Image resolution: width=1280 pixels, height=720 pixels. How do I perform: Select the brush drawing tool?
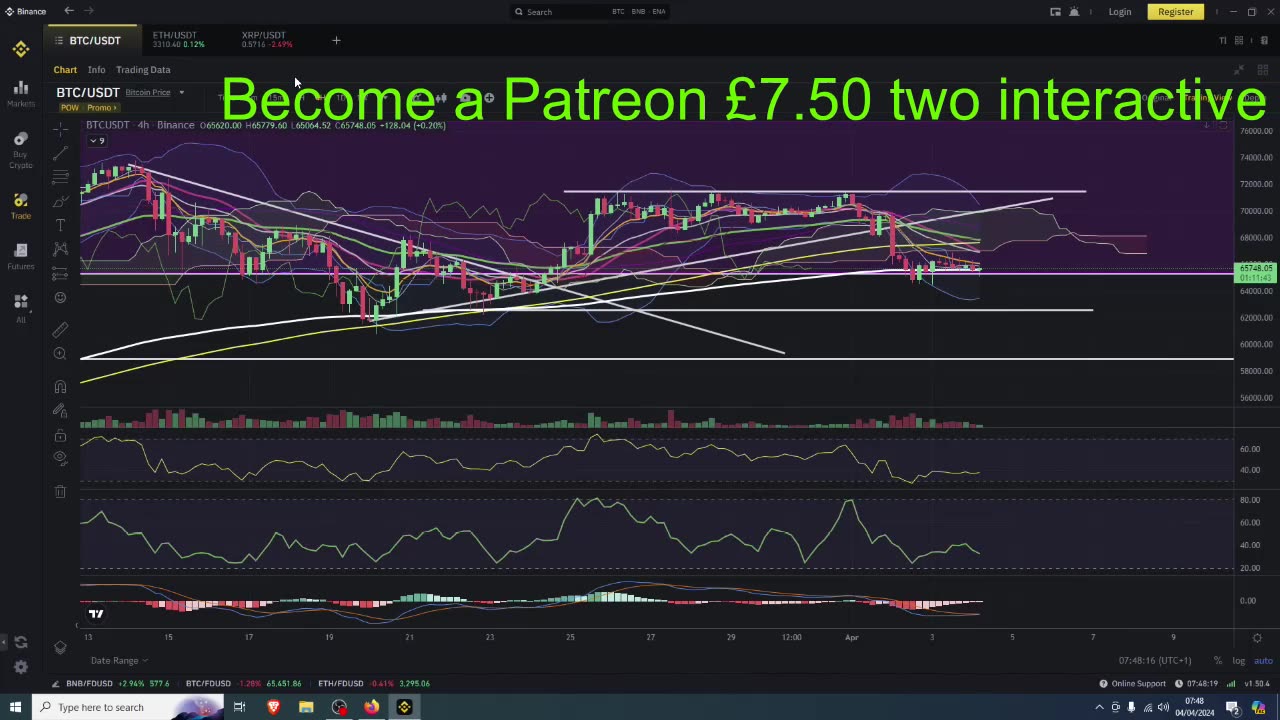[x=60, y=201]
